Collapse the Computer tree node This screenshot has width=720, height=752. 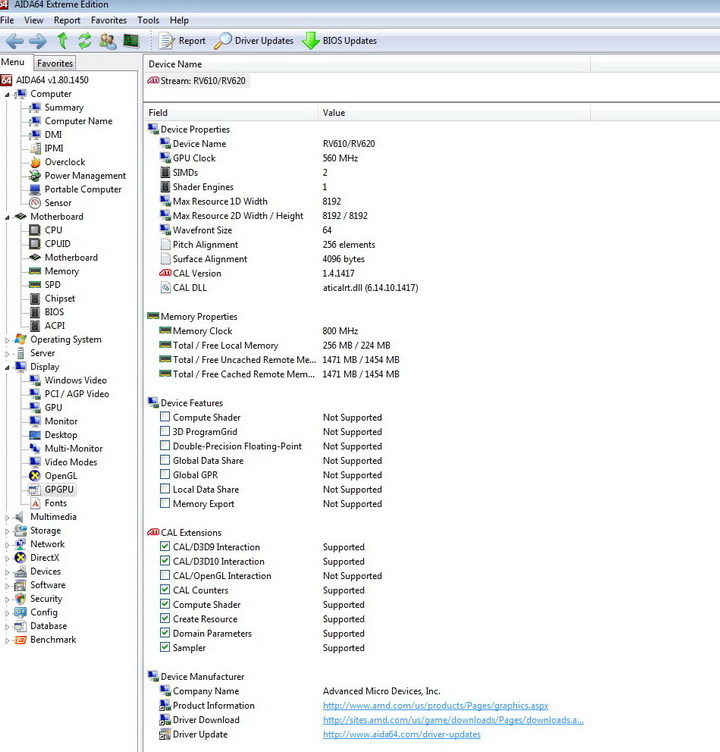click(7, 94)
